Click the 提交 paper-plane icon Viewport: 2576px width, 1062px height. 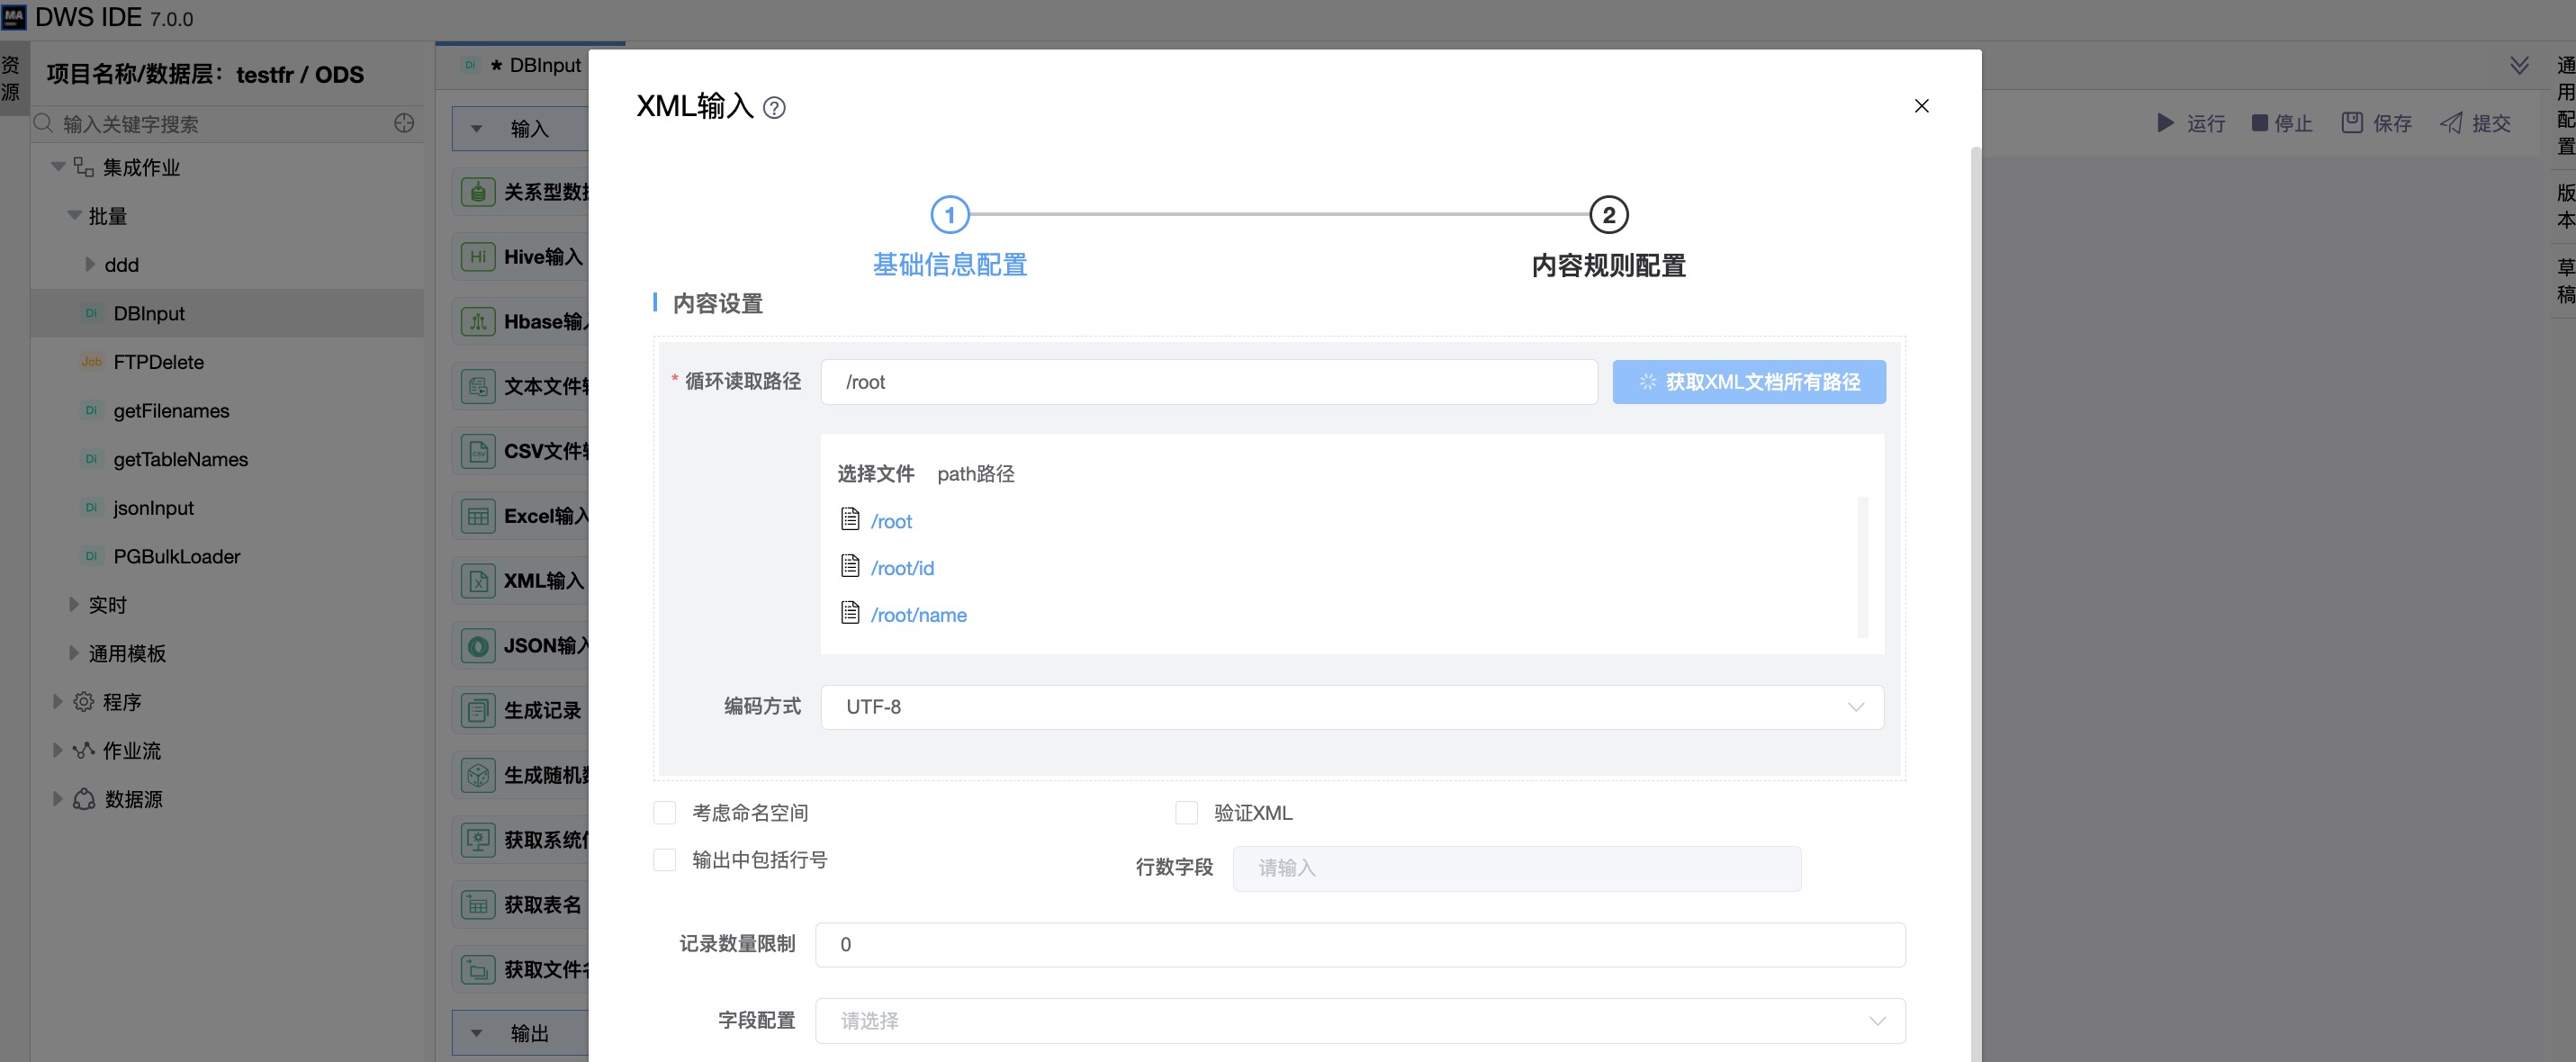(x=2451, y=123)
